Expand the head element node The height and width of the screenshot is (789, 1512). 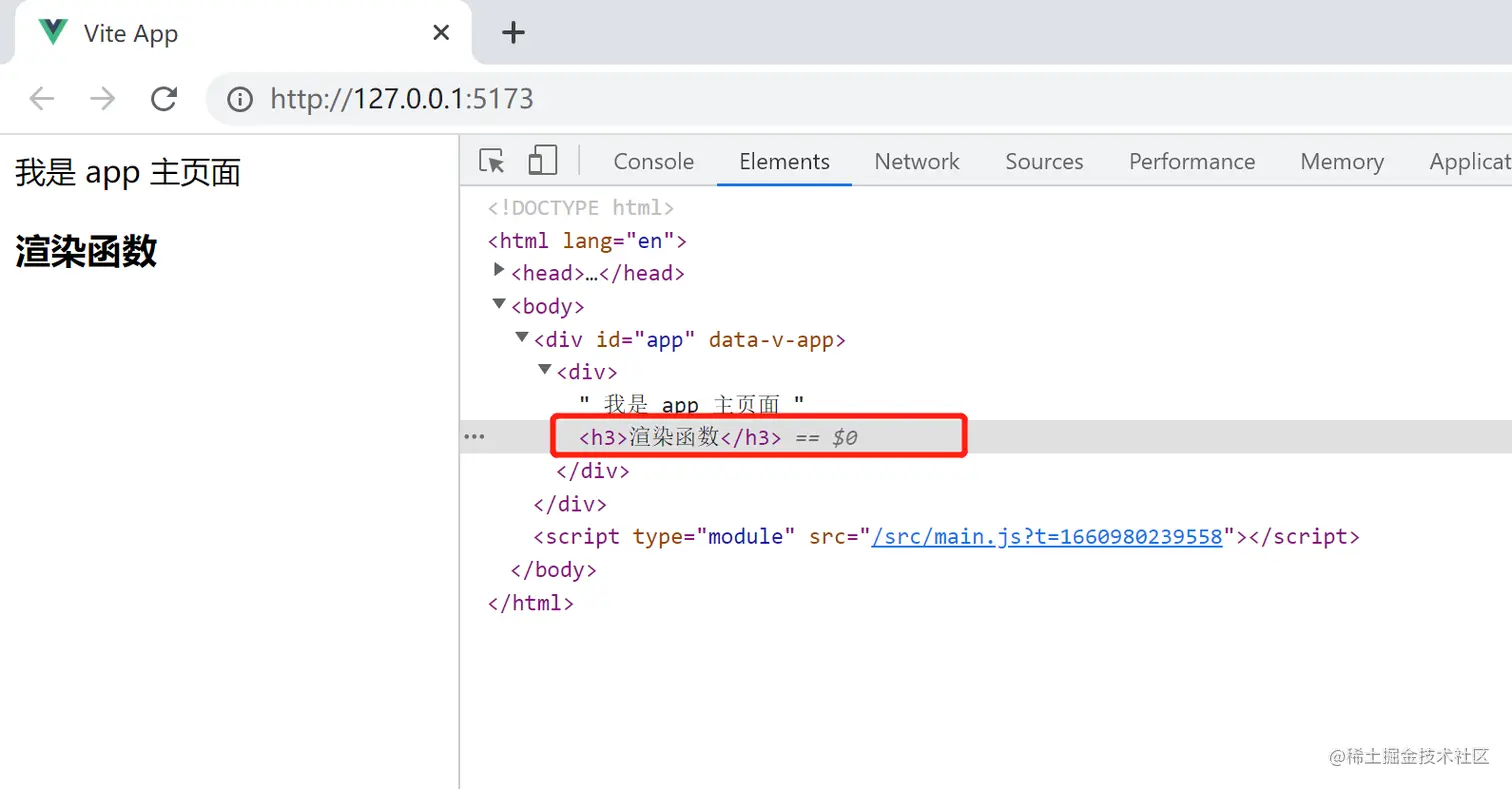[500, 271]
